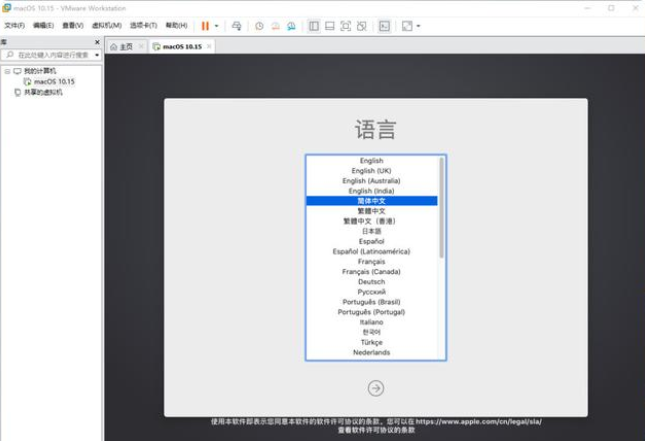Open the 查看(V) menu

click(73, 26)
